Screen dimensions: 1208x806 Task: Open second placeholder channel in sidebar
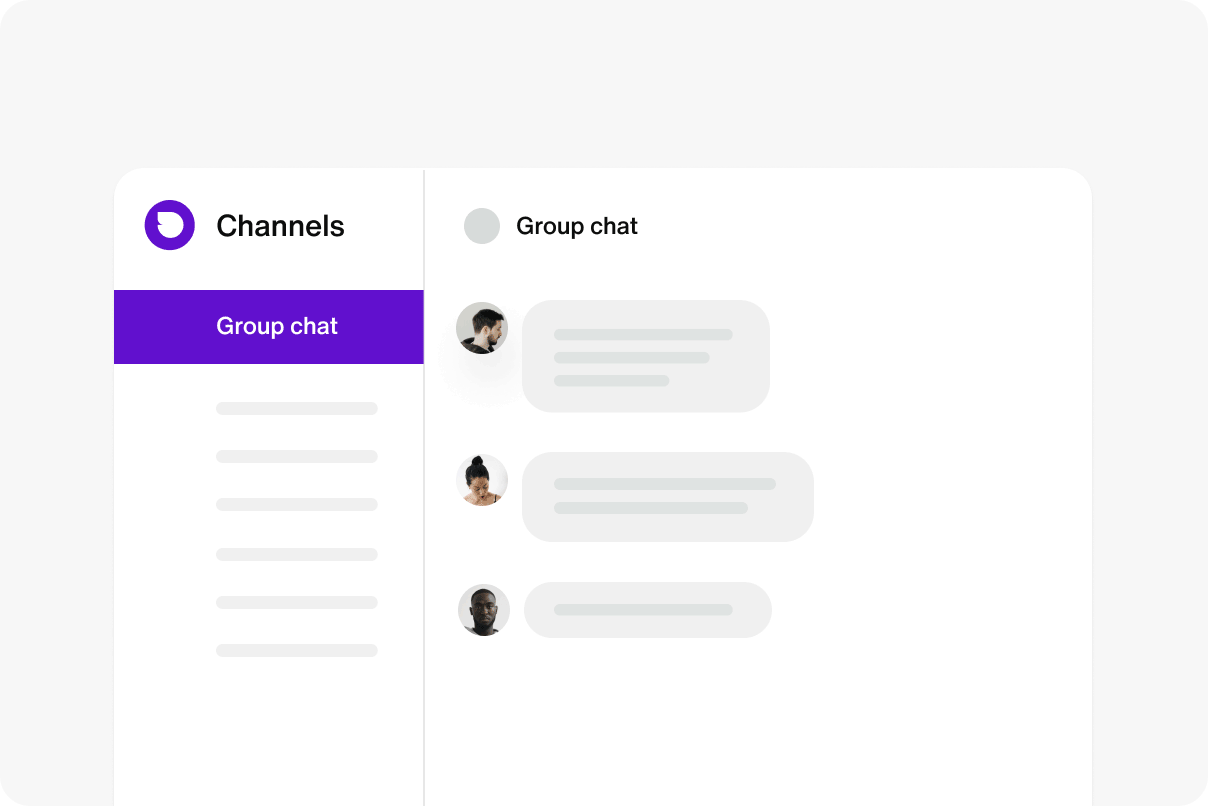(297, 456)
